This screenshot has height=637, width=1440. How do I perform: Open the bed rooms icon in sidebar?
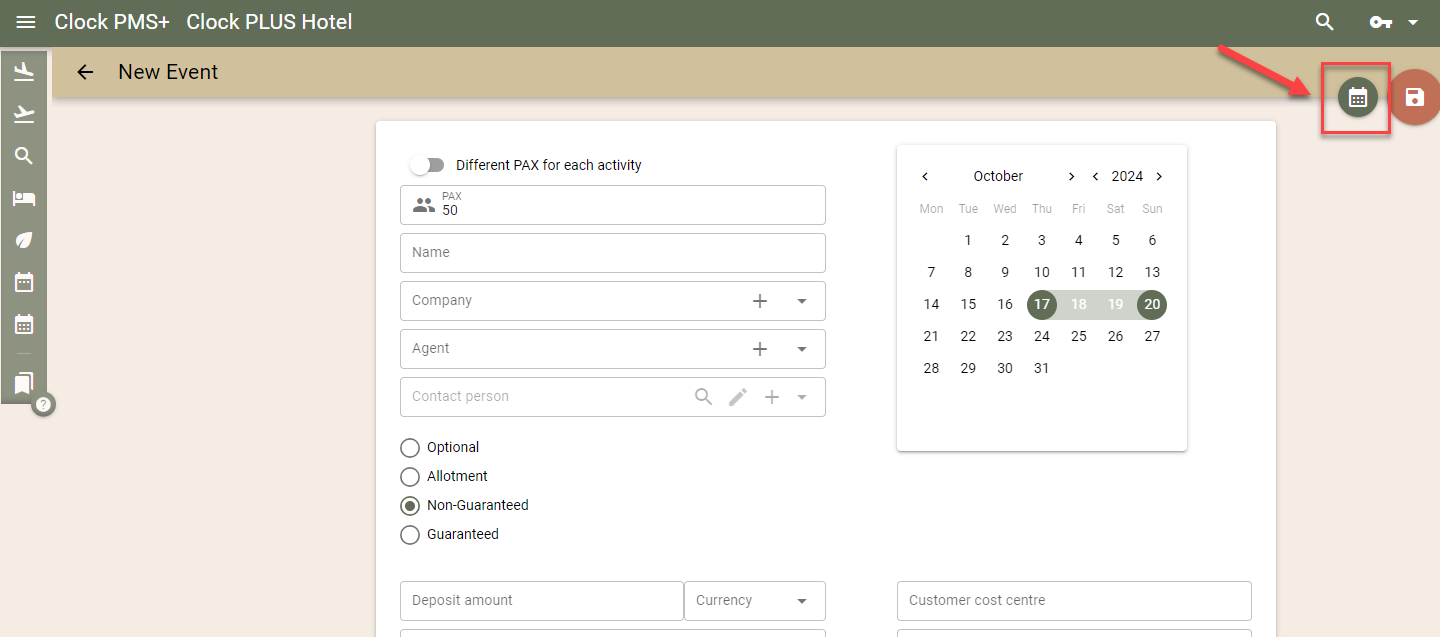point(24,198)
